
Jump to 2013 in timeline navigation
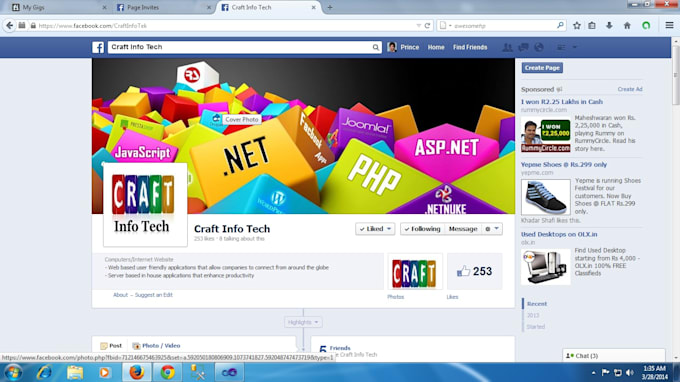click(x=533, y=316)
